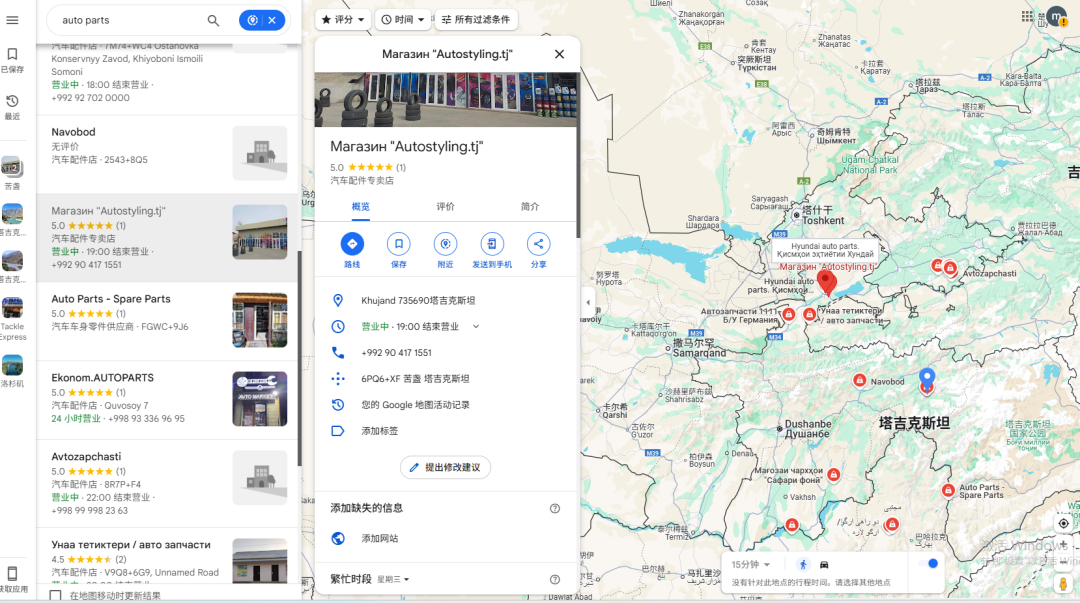The width and height of the screenshot is (1080, 603).
Task: Click the auto parts search input field
Action: 131,20
